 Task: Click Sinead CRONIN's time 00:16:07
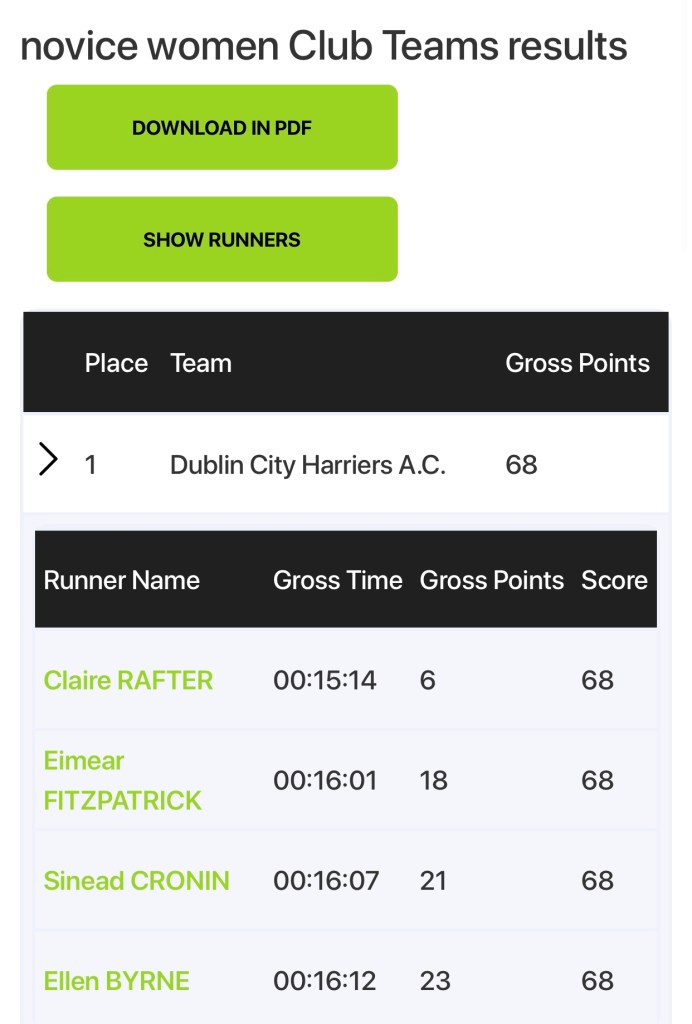tap(326, 880)
